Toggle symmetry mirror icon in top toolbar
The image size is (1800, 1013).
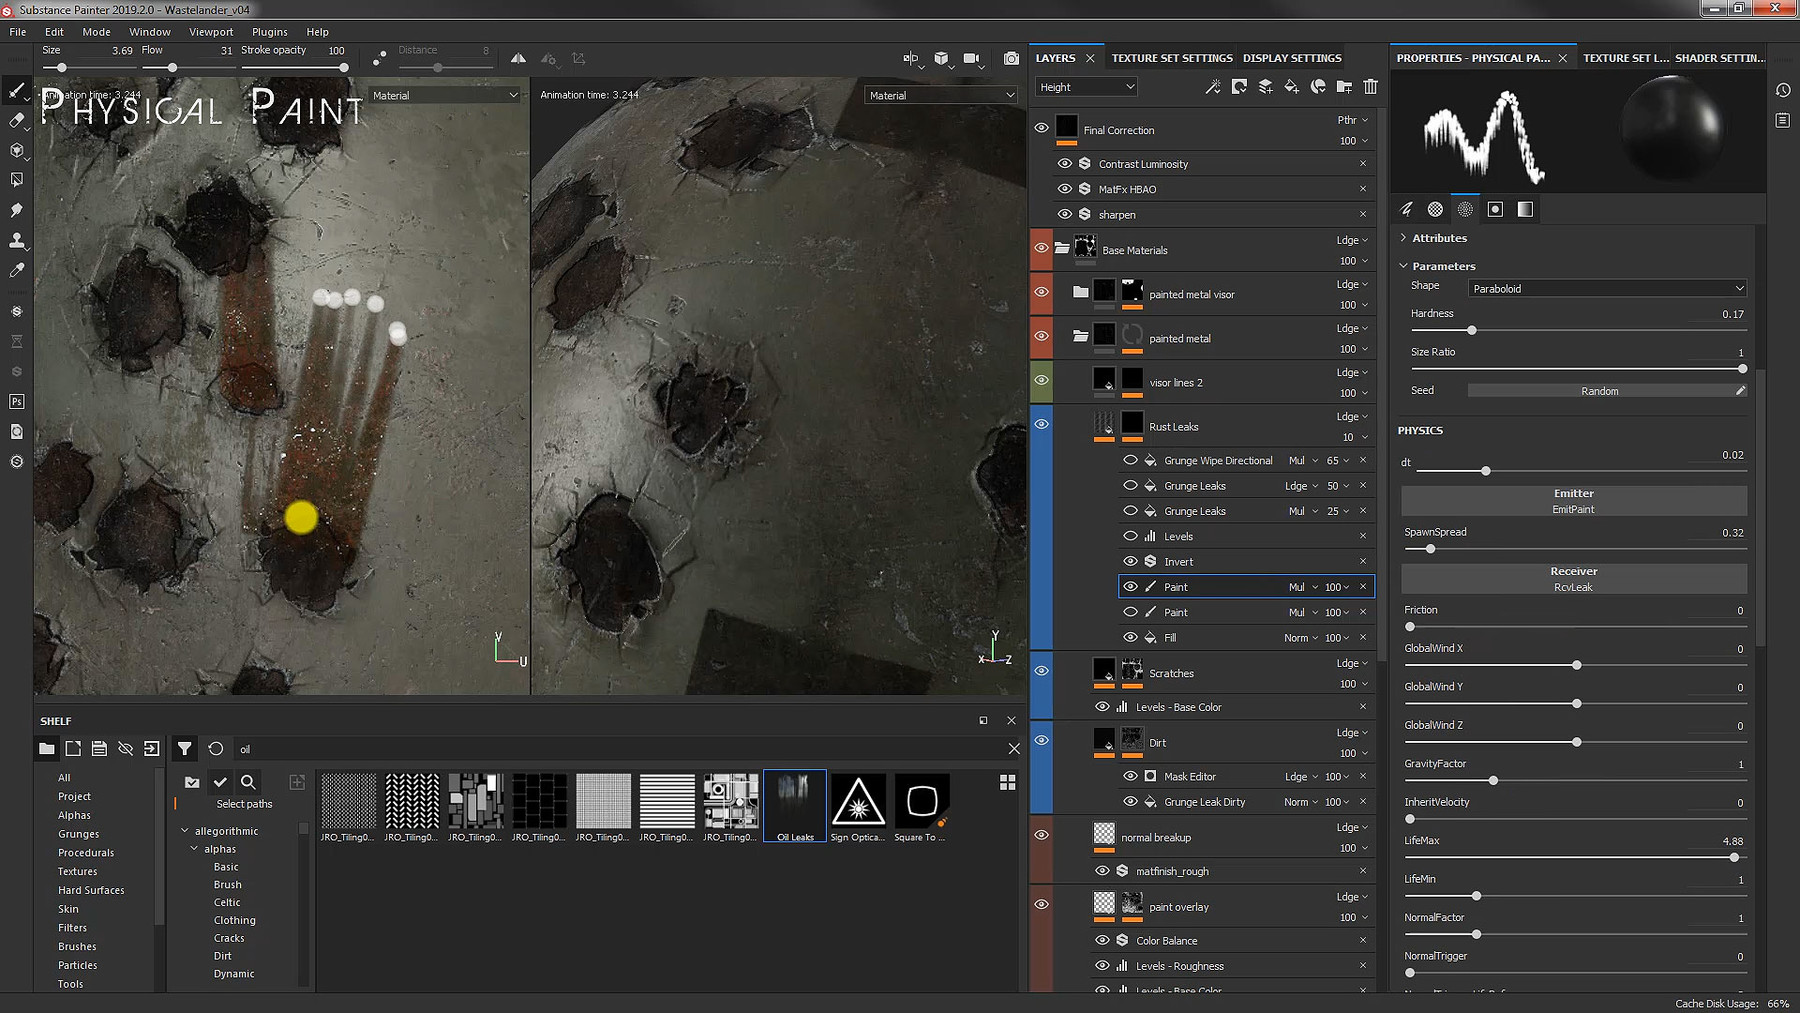[518, 59]
